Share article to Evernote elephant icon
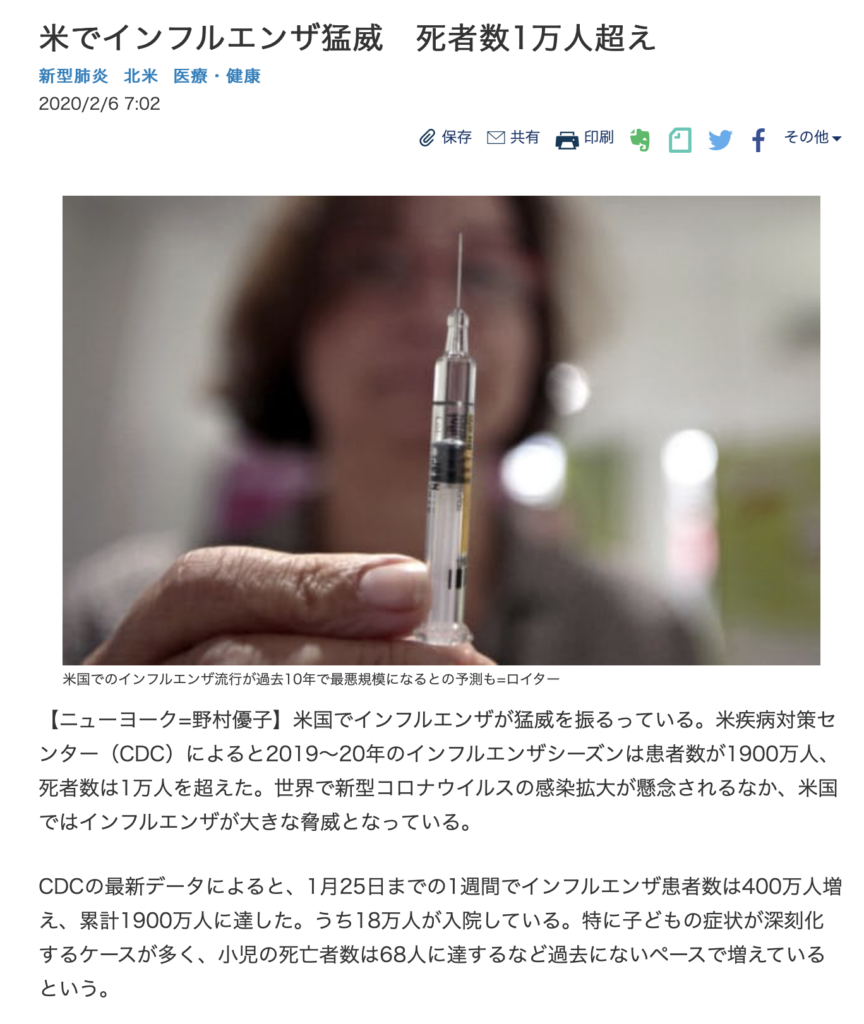This screenshot has height=1024, width=864. coord(640,140)
